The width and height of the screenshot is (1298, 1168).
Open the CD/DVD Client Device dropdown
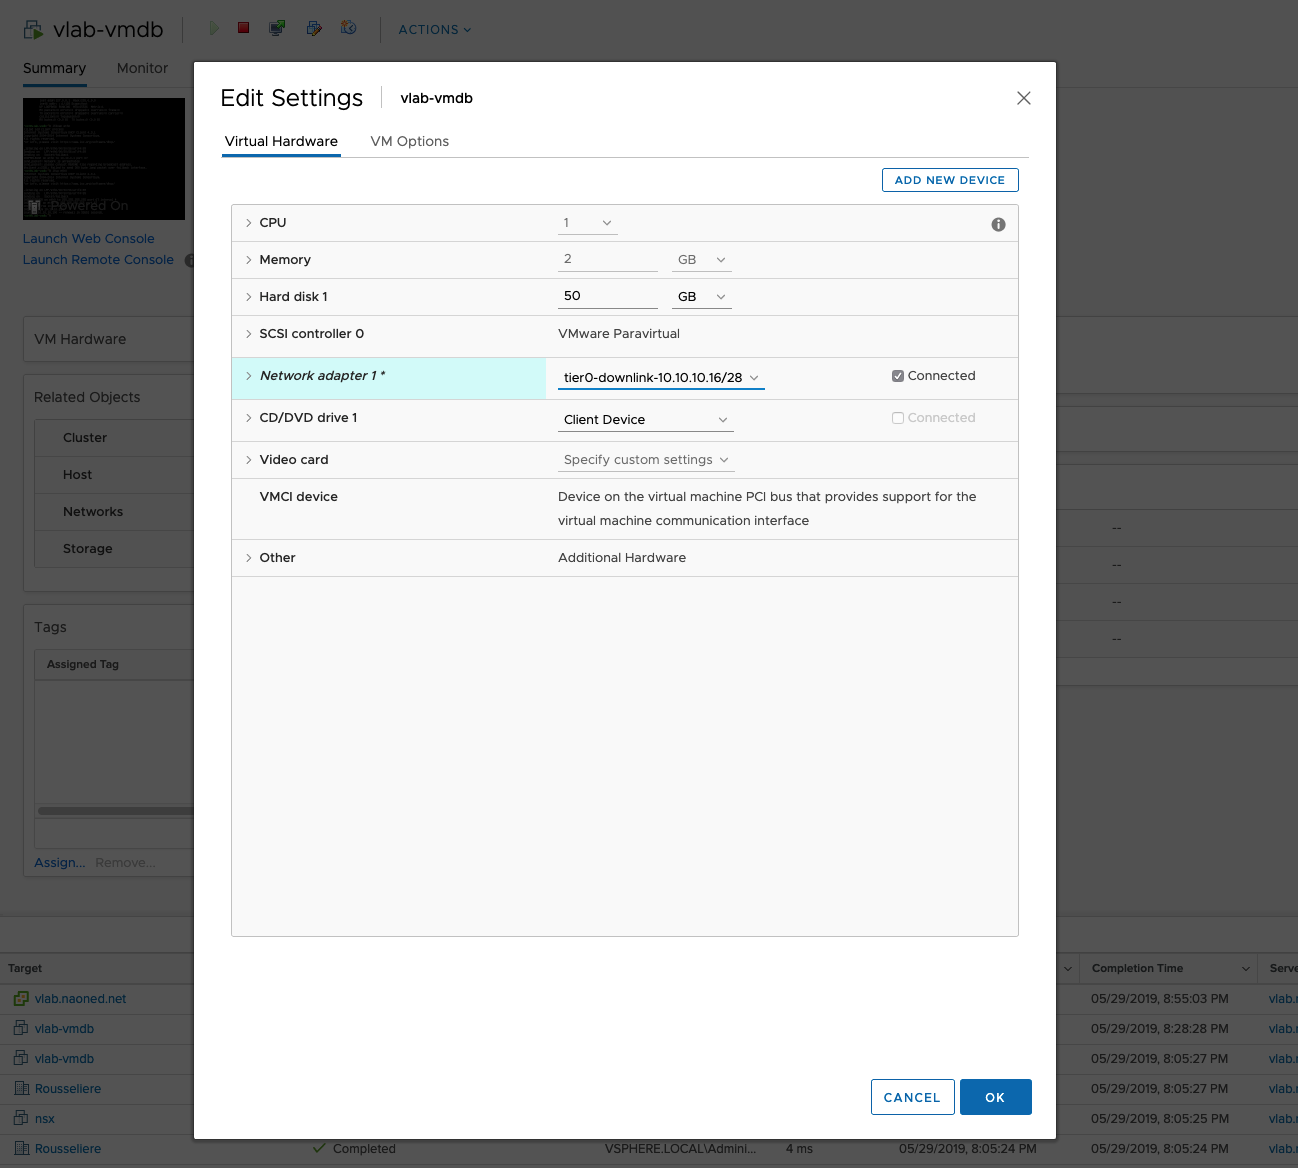pos(645,420)
